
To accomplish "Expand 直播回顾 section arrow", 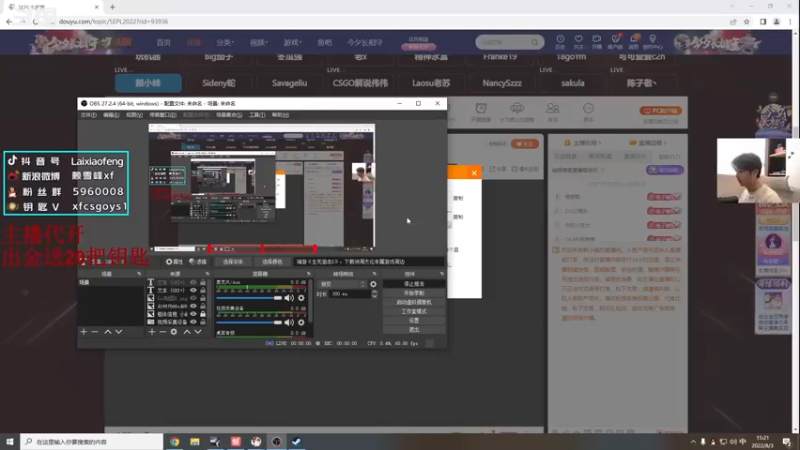I will click(665, 143).
